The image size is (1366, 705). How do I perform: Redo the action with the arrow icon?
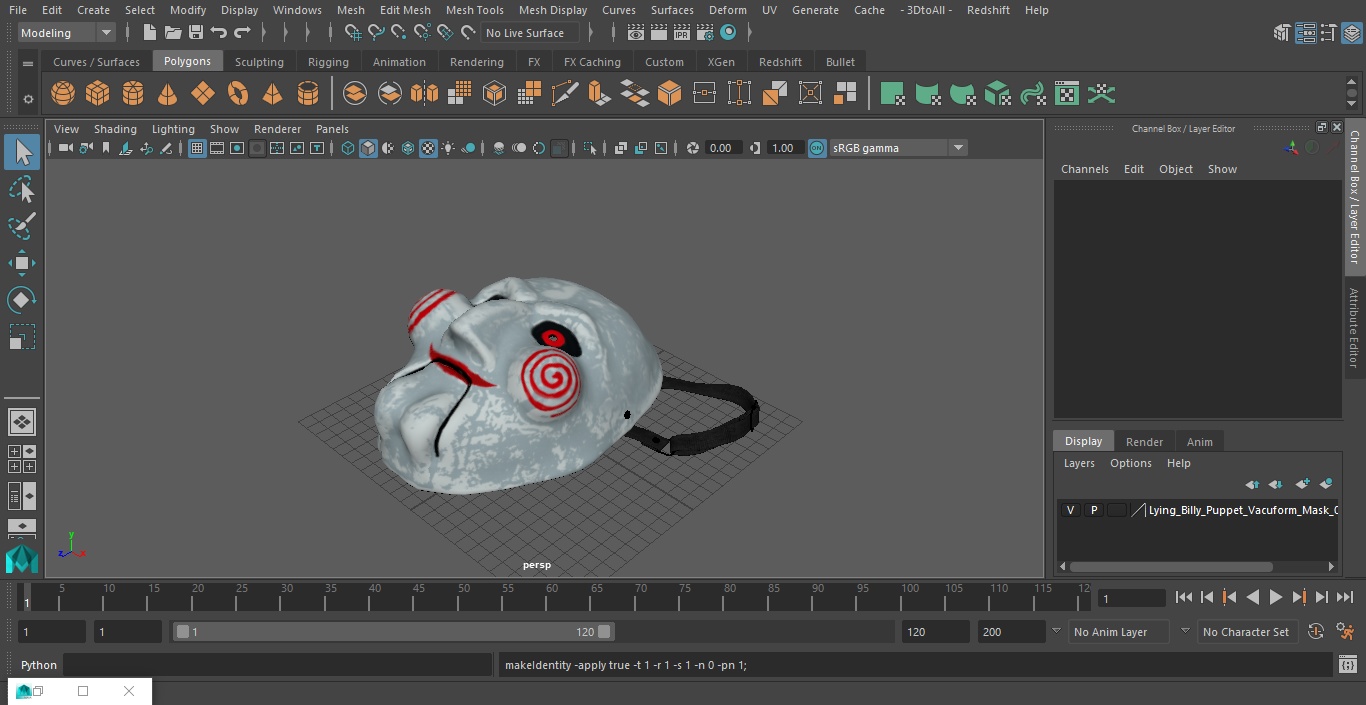coord(242,33)
